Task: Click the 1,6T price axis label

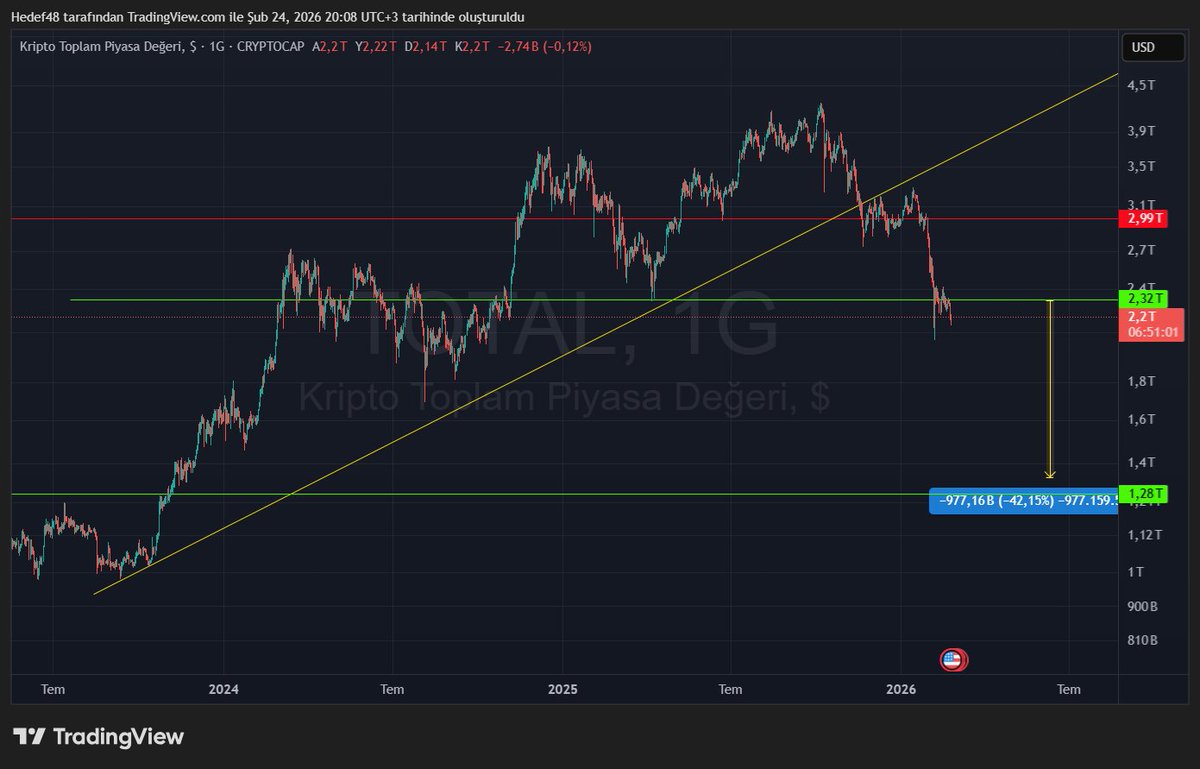Action: [x=1142, y=419]
